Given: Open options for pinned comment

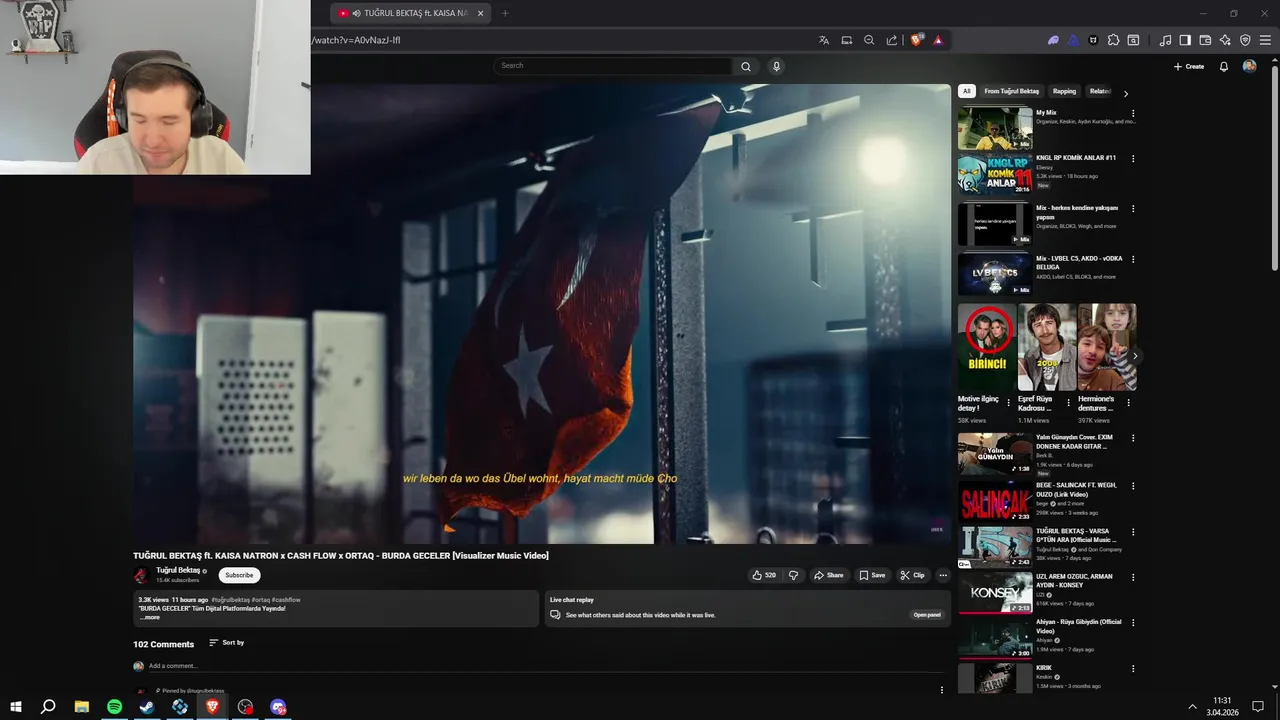Looking at the screenshot, I should [x=941, y=690].
